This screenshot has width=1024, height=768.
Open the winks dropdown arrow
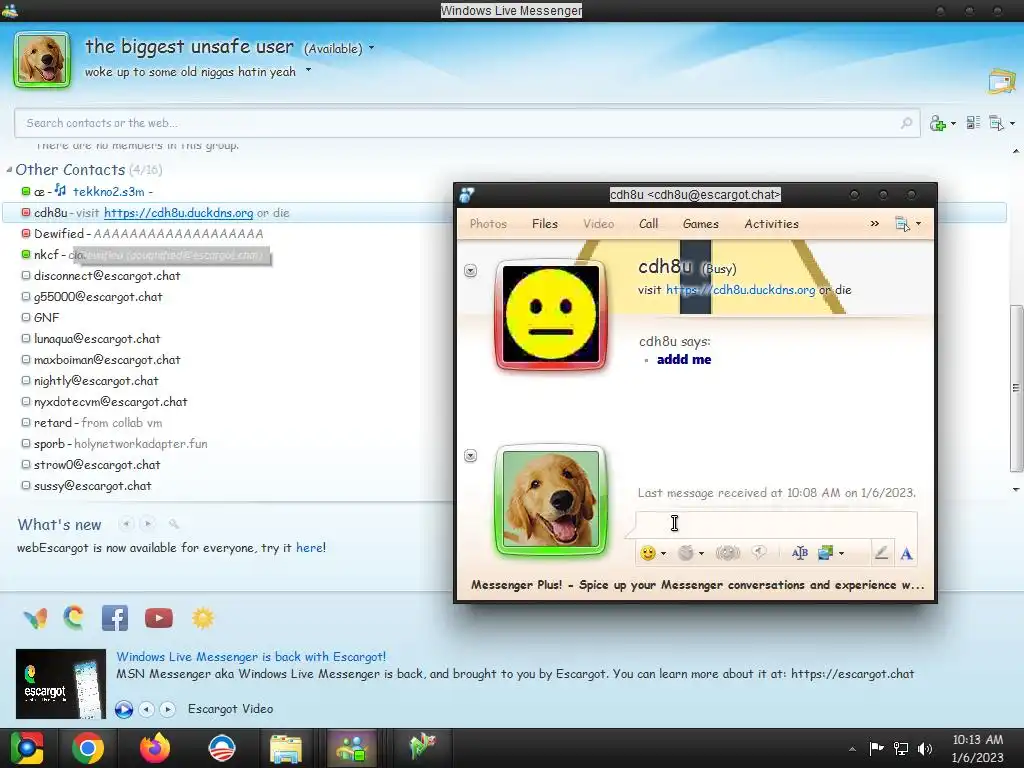701,554
